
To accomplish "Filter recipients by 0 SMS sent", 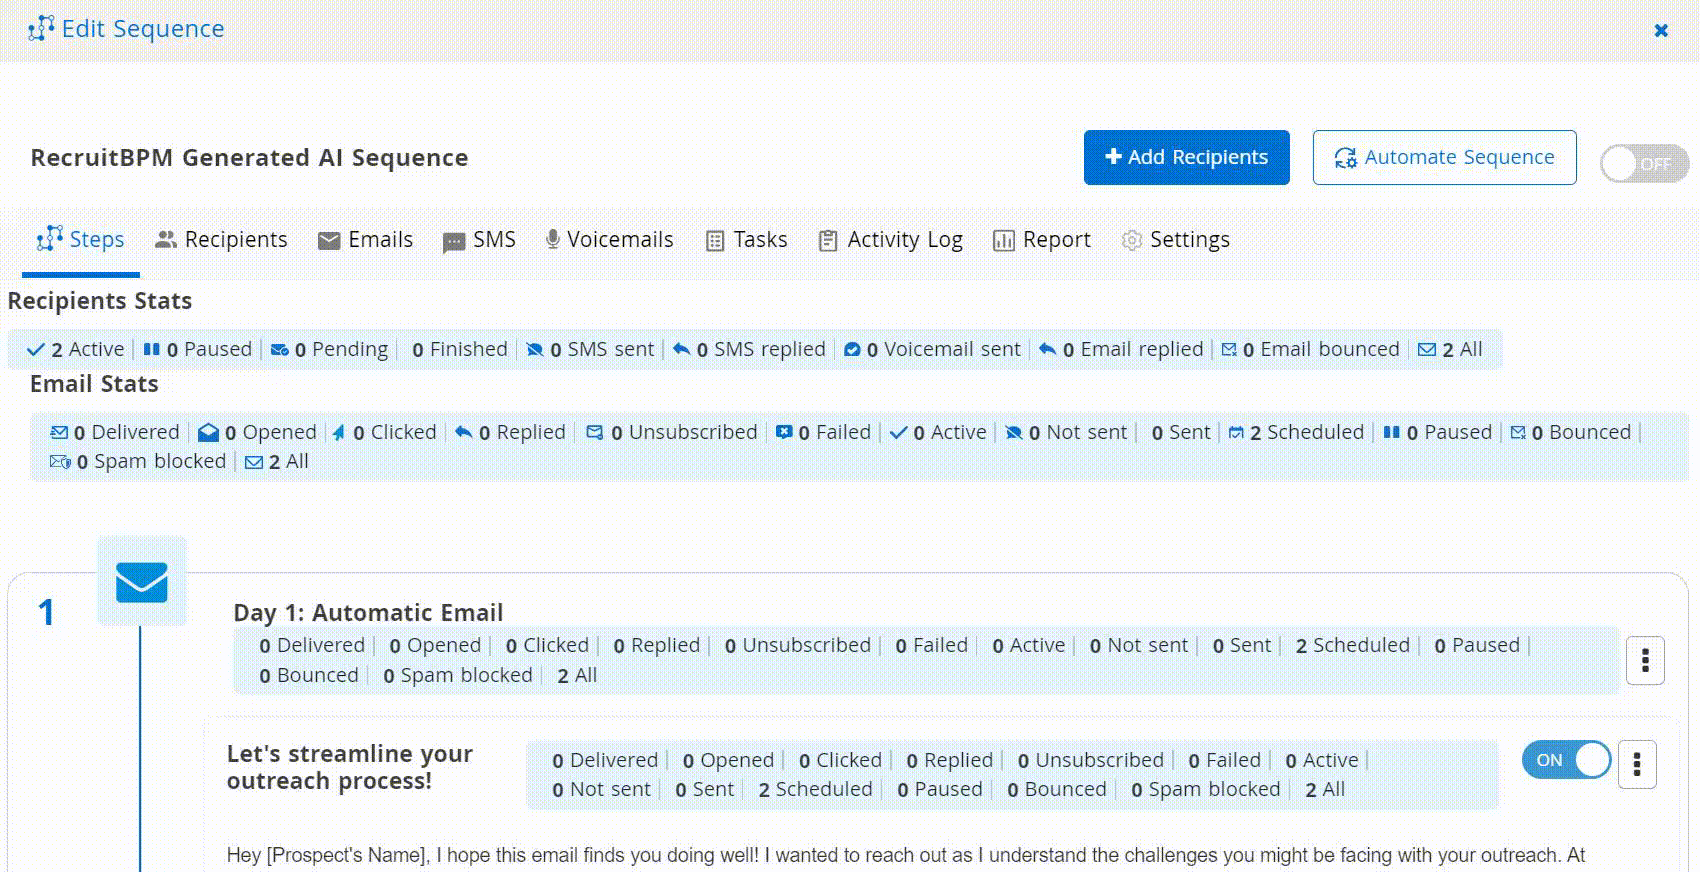I will click(x=590, y=350).
